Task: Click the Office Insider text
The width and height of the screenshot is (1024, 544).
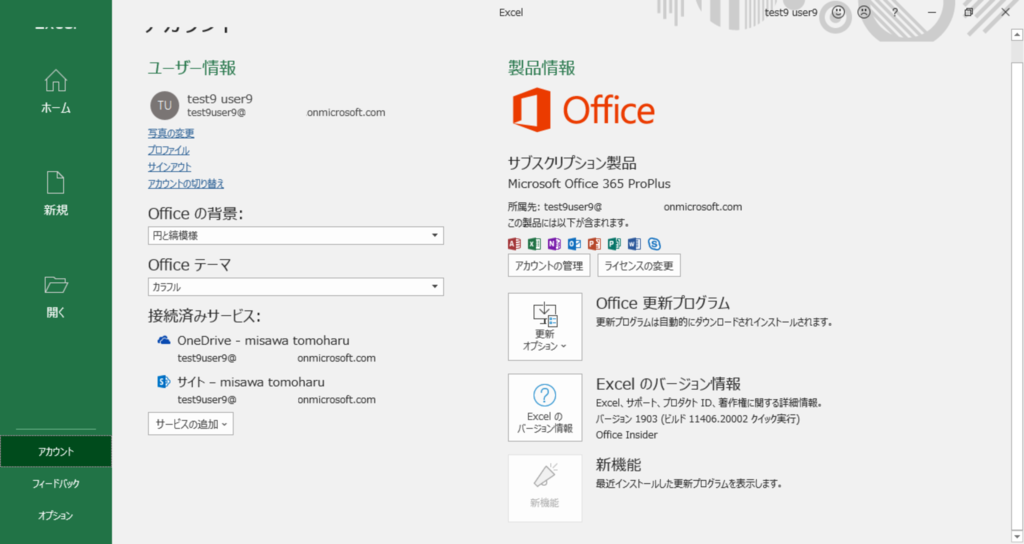Action: (x=626, y=435)
